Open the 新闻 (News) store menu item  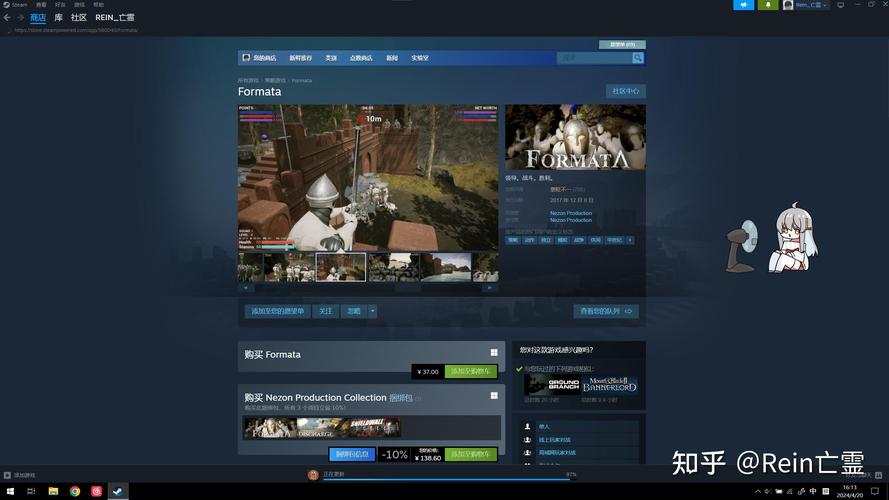[x=392, y=58]
